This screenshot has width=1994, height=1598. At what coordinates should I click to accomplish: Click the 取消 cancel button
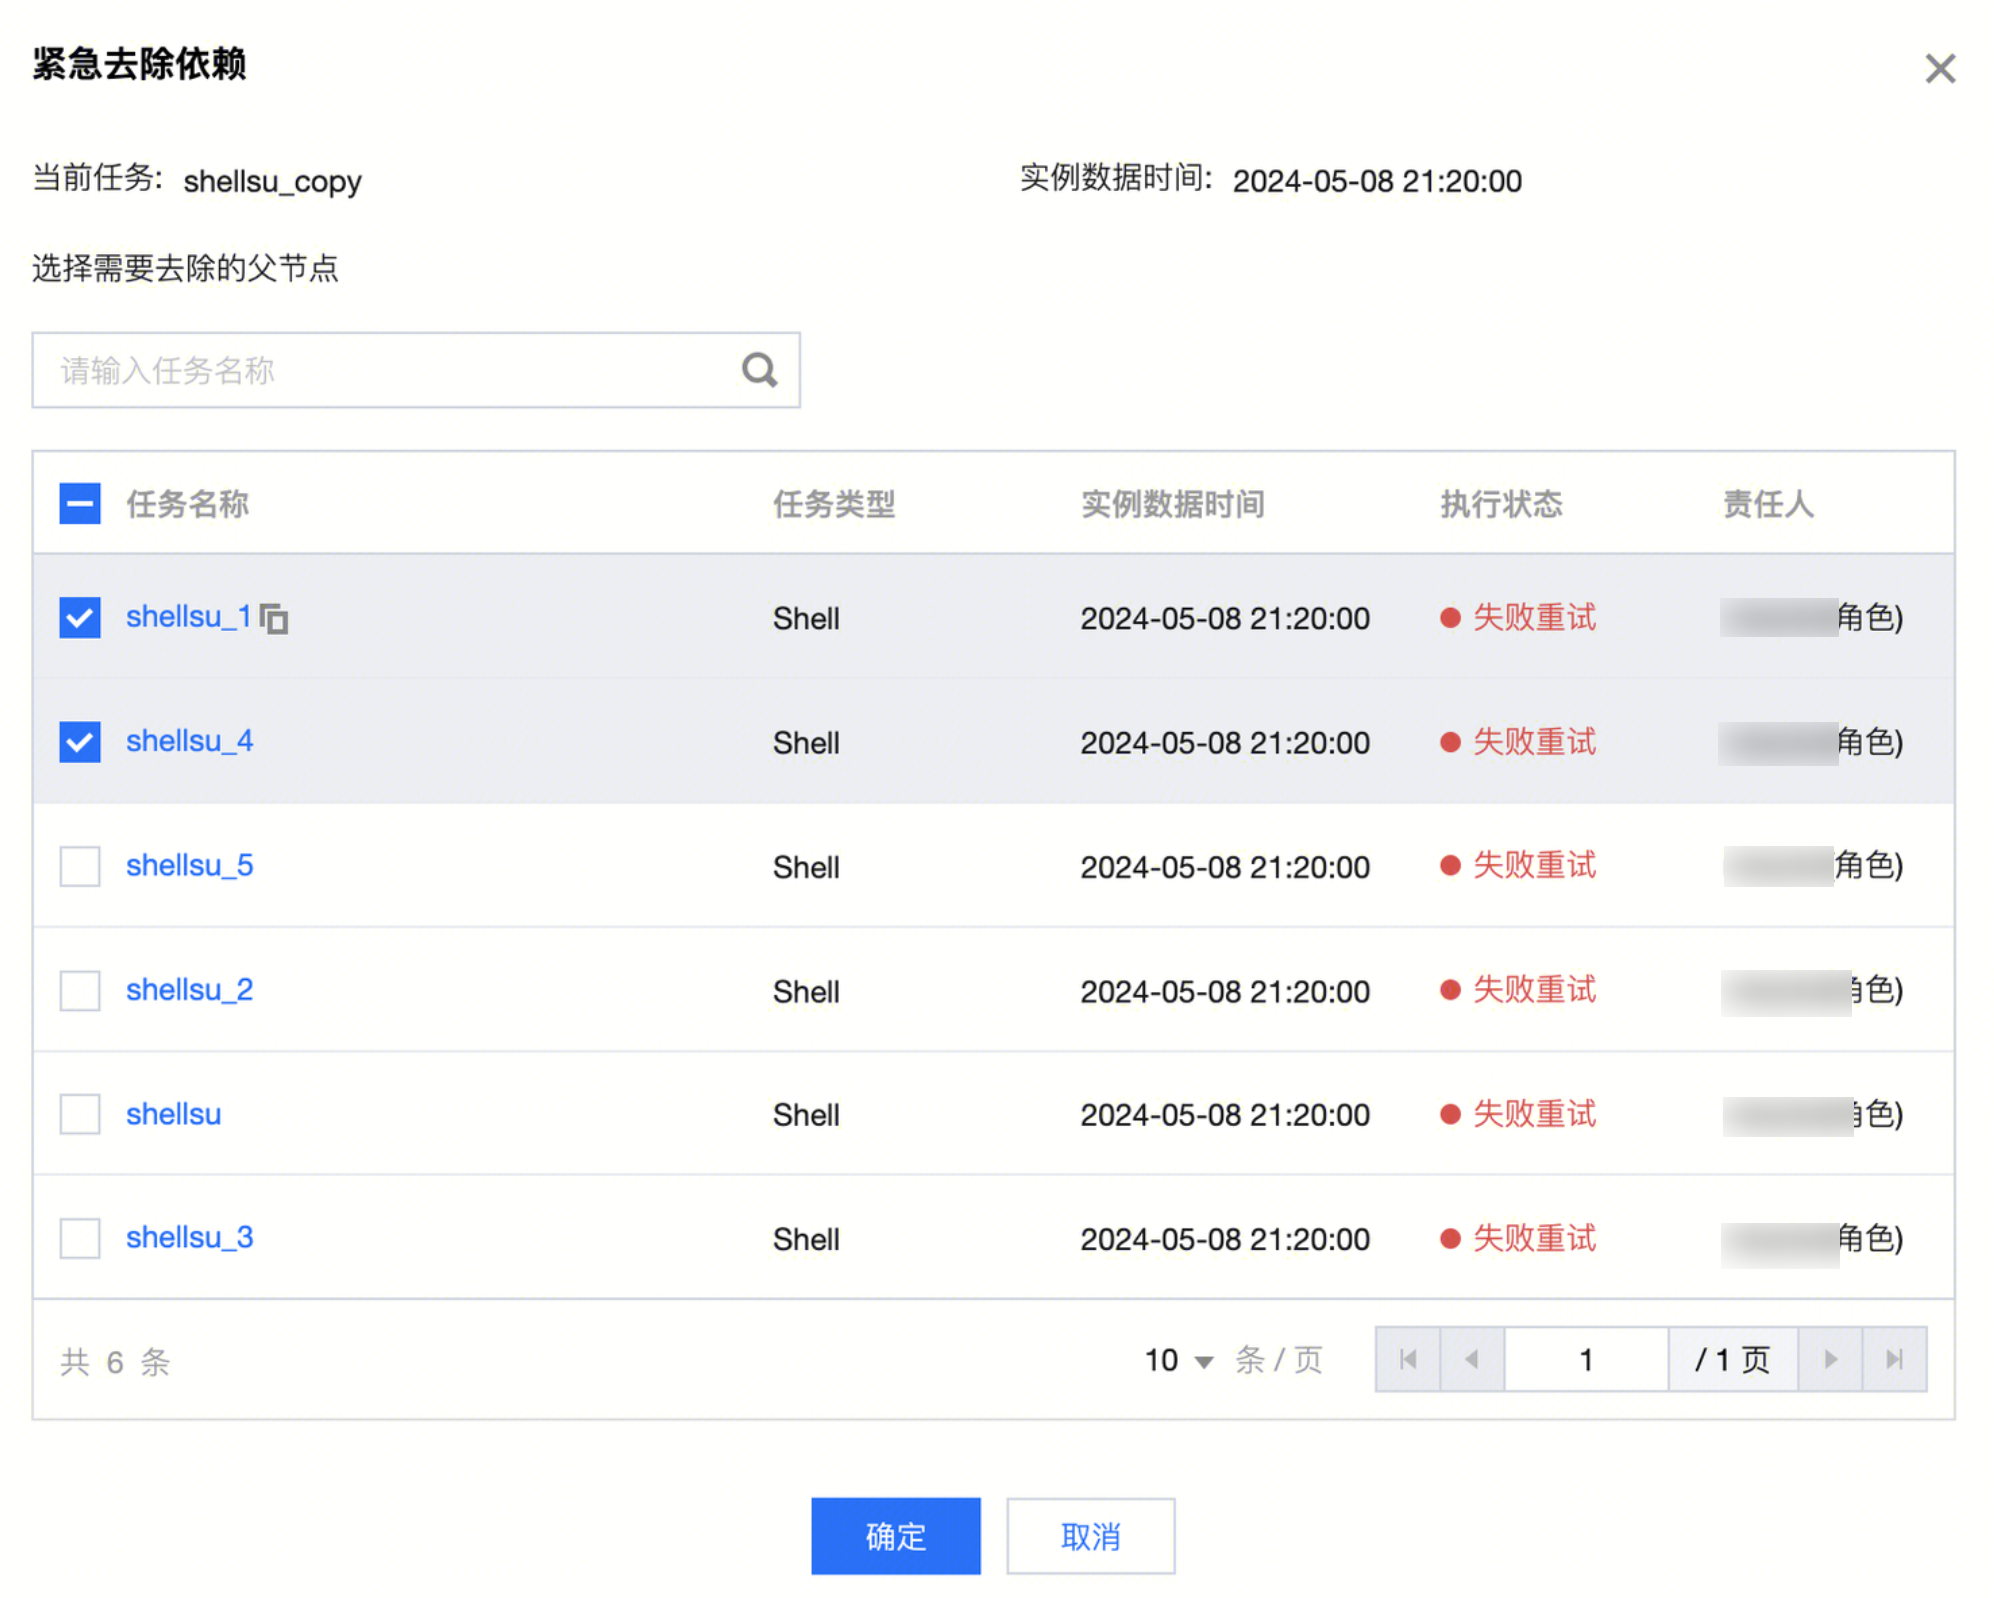pos(1090,1536)
